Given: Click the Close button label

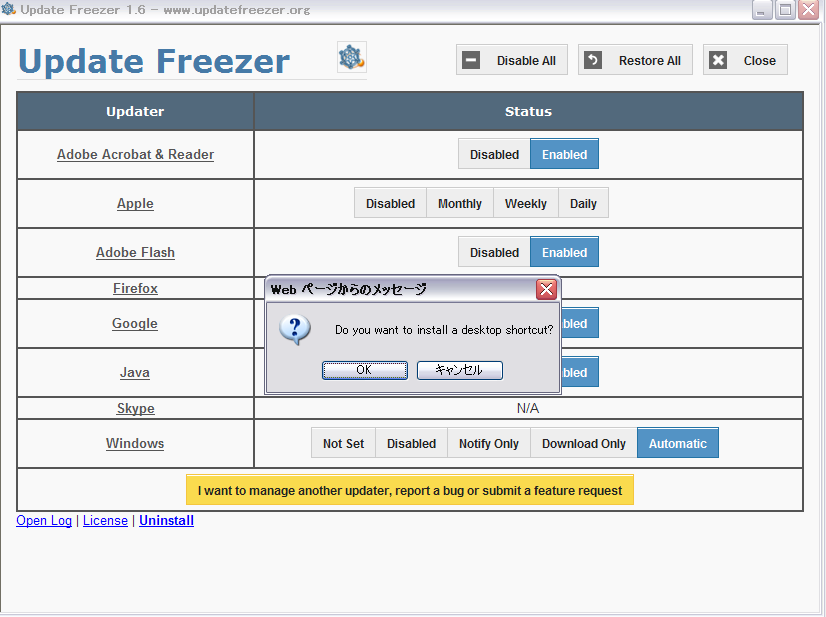Looking at the screenshot, I should click(759, 61).
